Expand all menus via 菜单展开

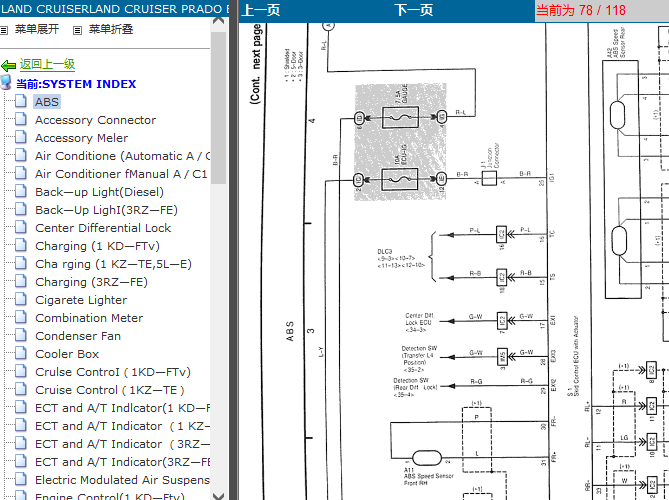pyautogui.click(x=37, y=29)
